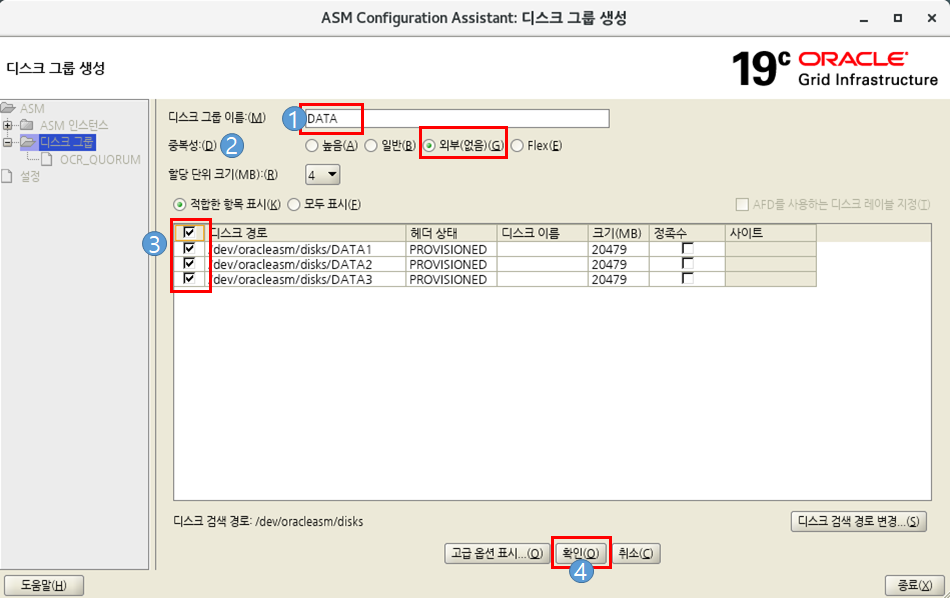Click /dev/oracleasm/disks/DATA3 path cell
Viewport: 950px width, 600px height.
(306, 279)
